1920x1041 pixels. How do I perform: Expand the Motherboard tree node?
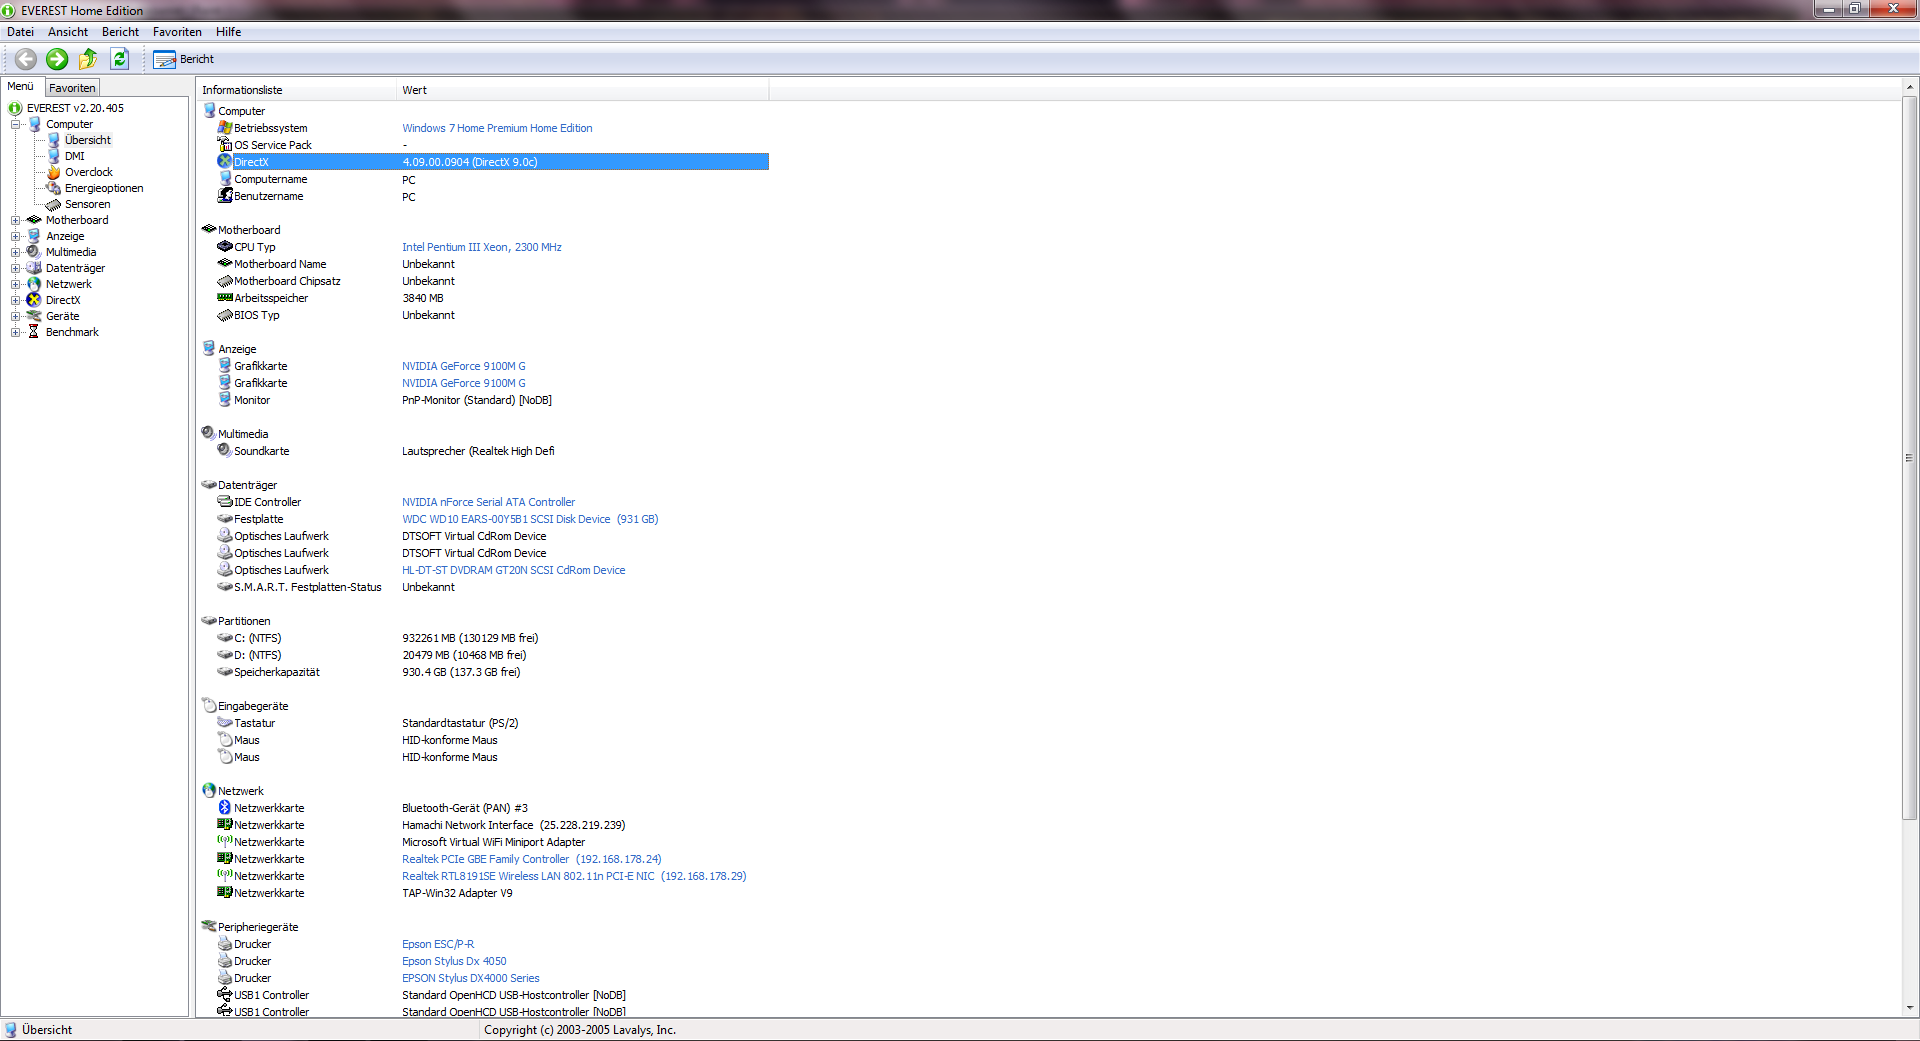point(15,220)
